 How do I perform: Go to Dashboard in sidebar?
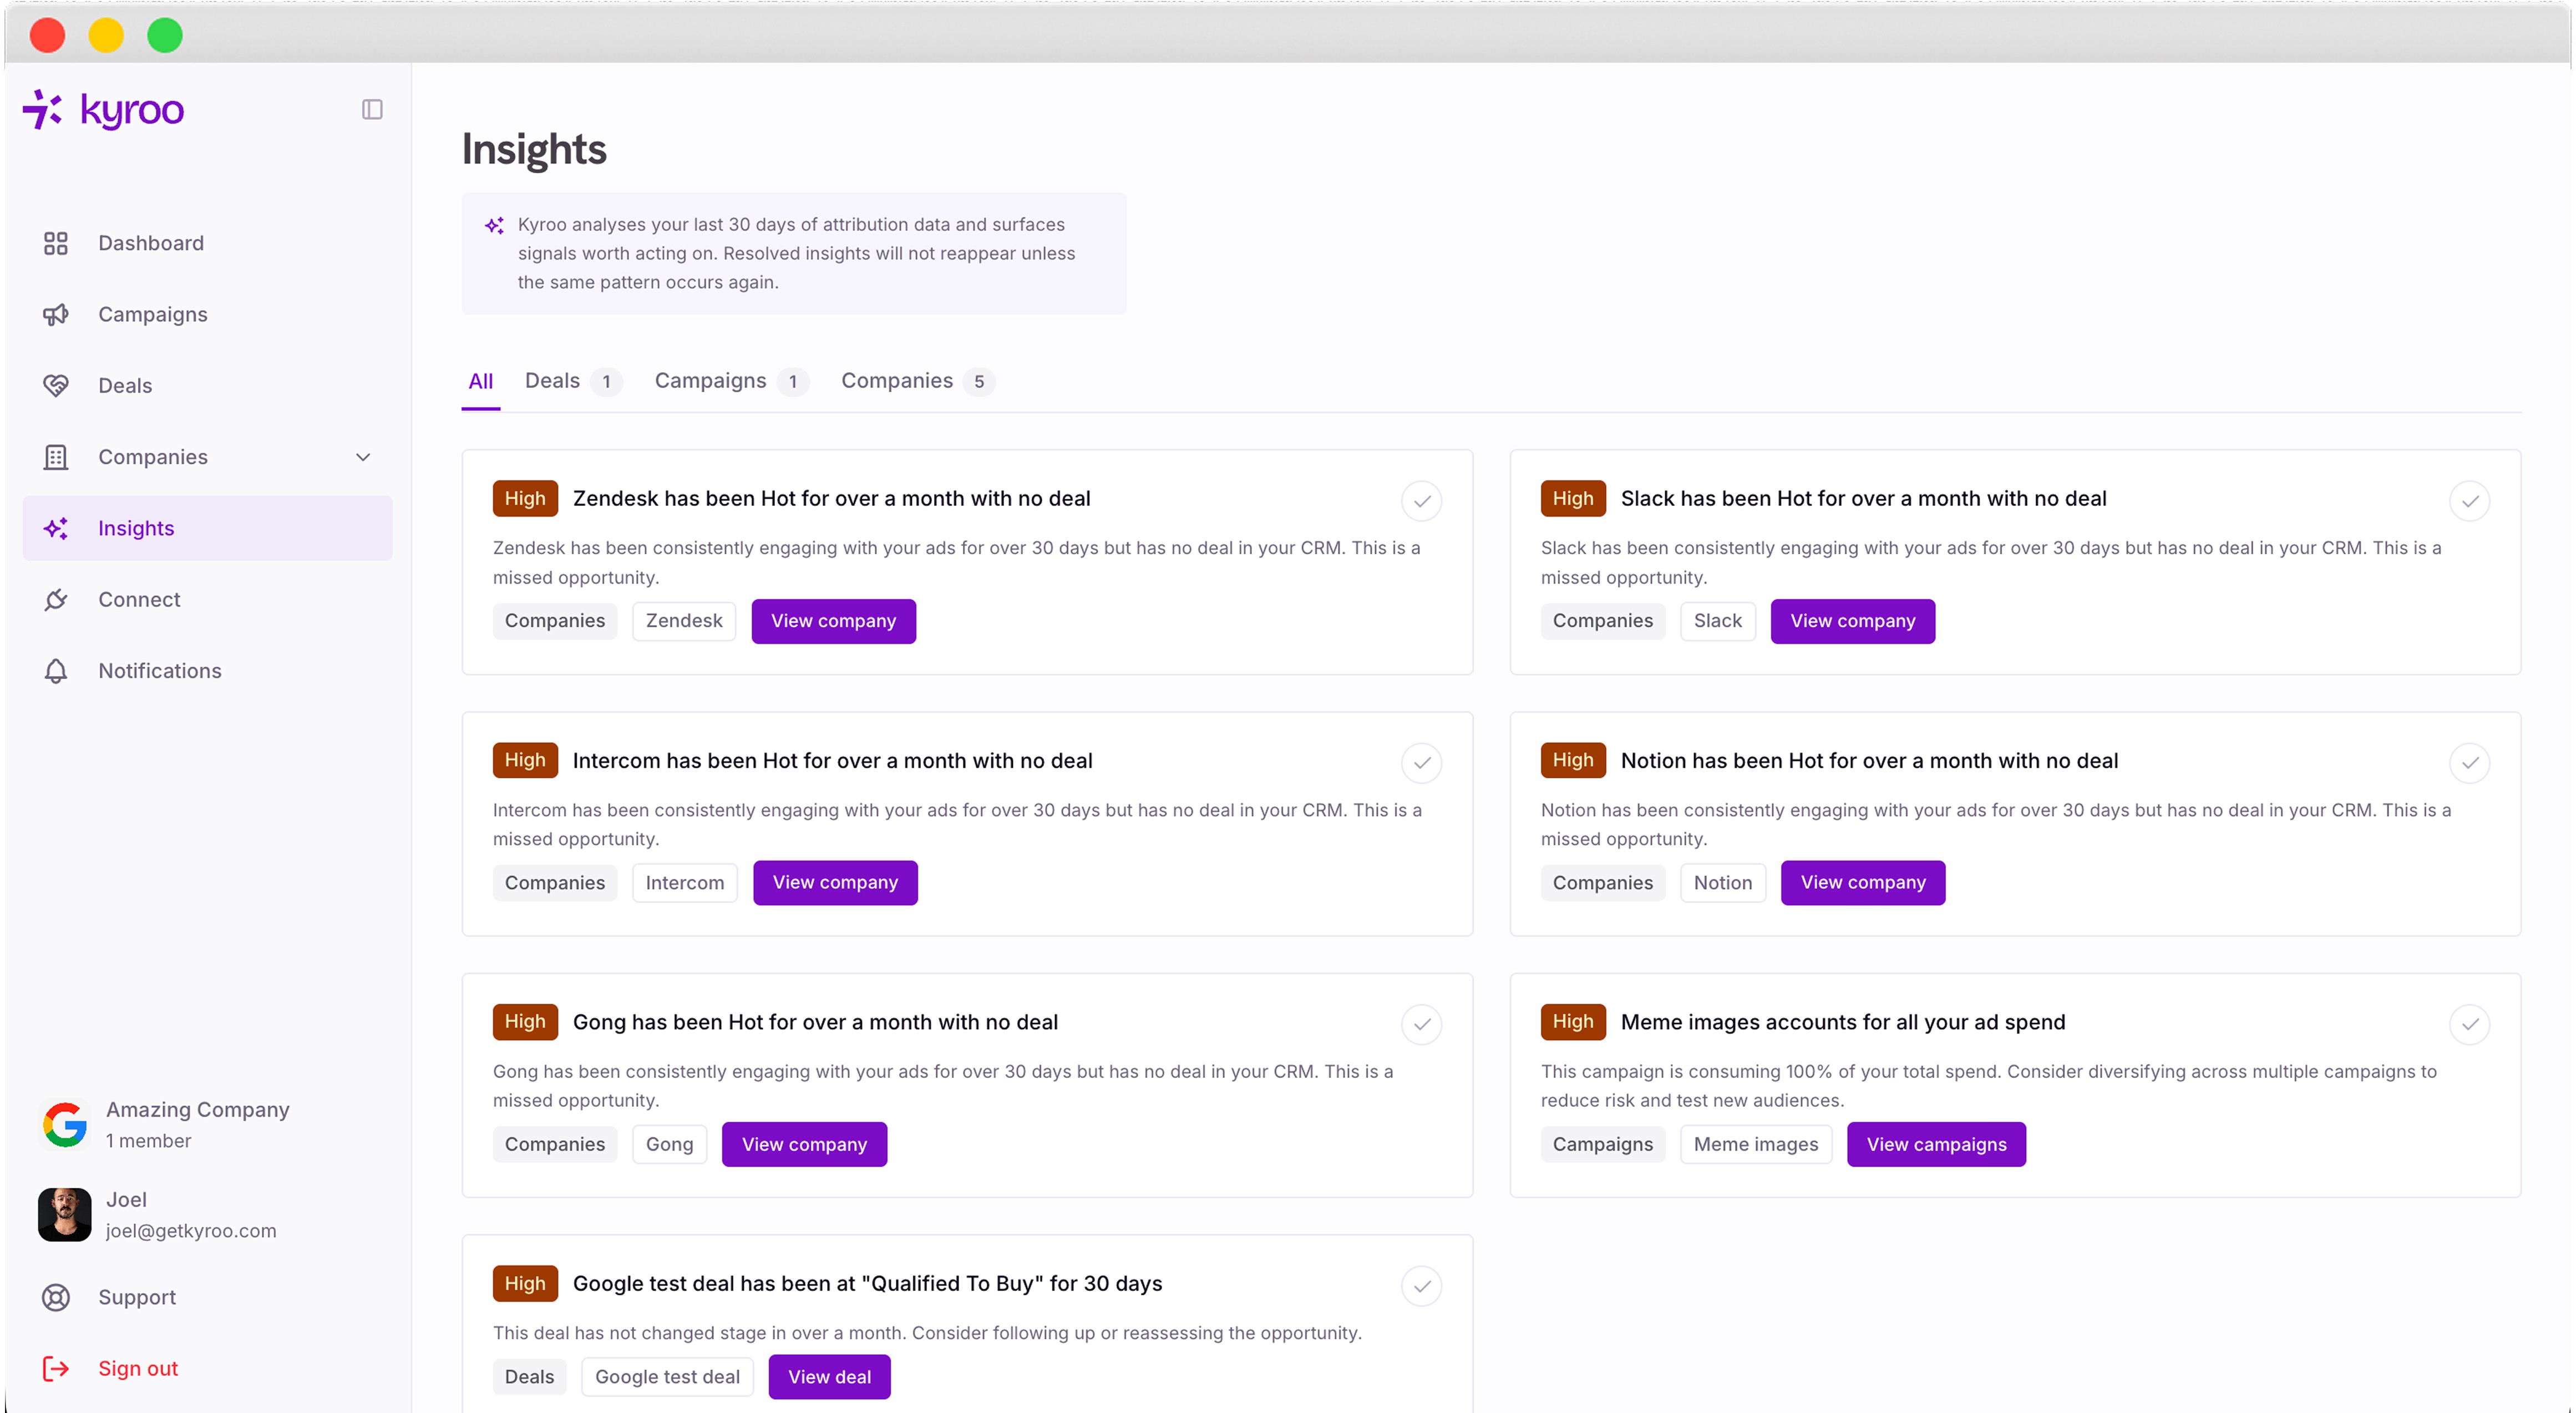[x=208, y=243]
